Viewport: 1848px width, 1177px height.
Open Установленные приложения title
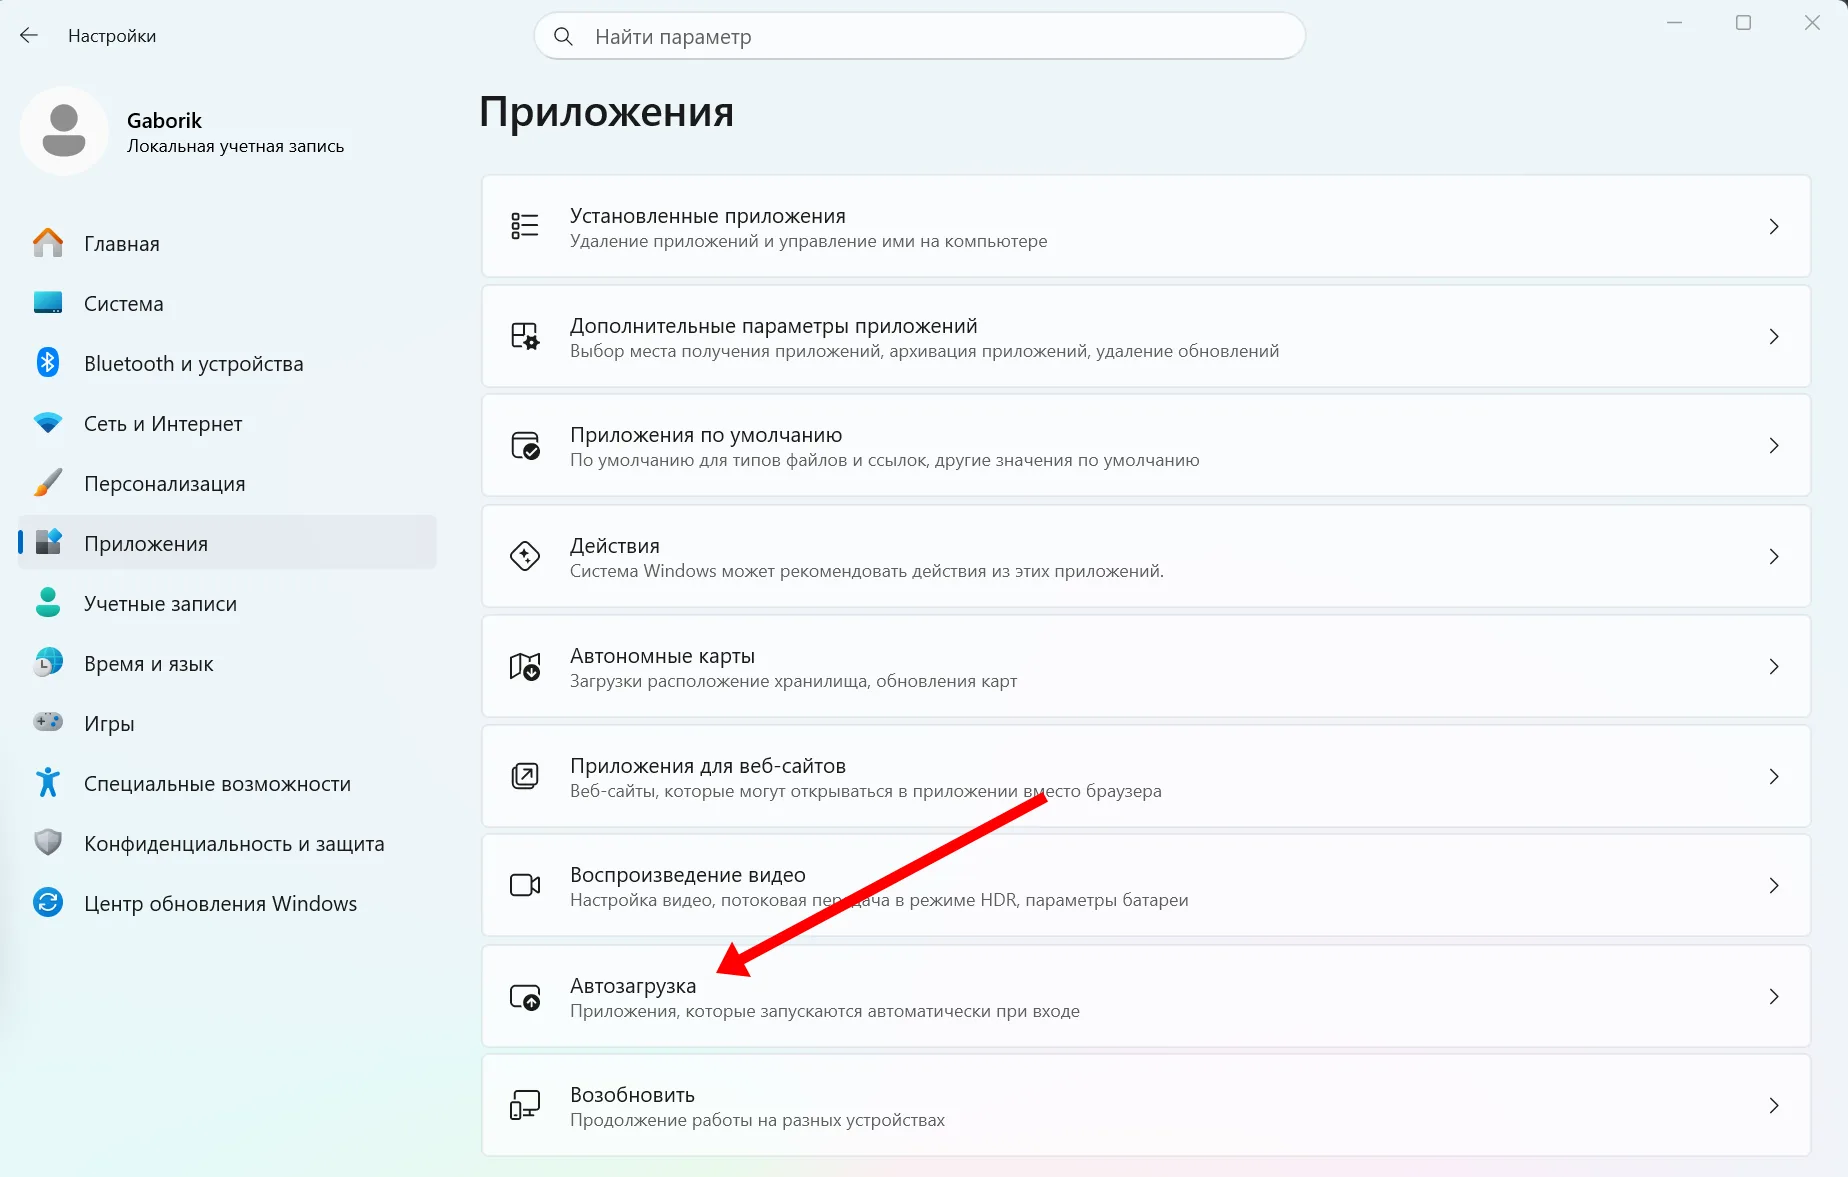tap(708, 216)
